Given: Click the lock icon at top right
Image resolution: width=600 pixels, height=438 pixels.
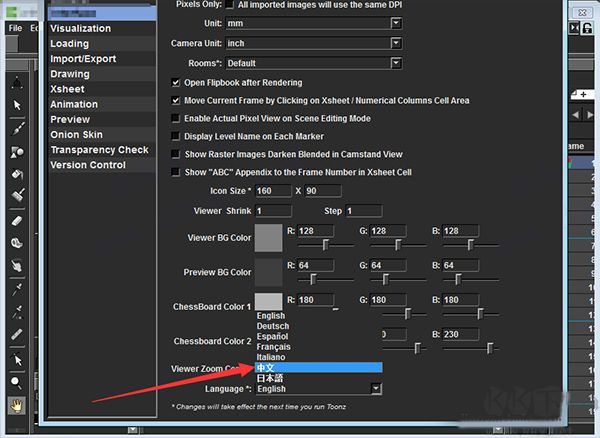Looking at the screenshot, I should (587, 28).
